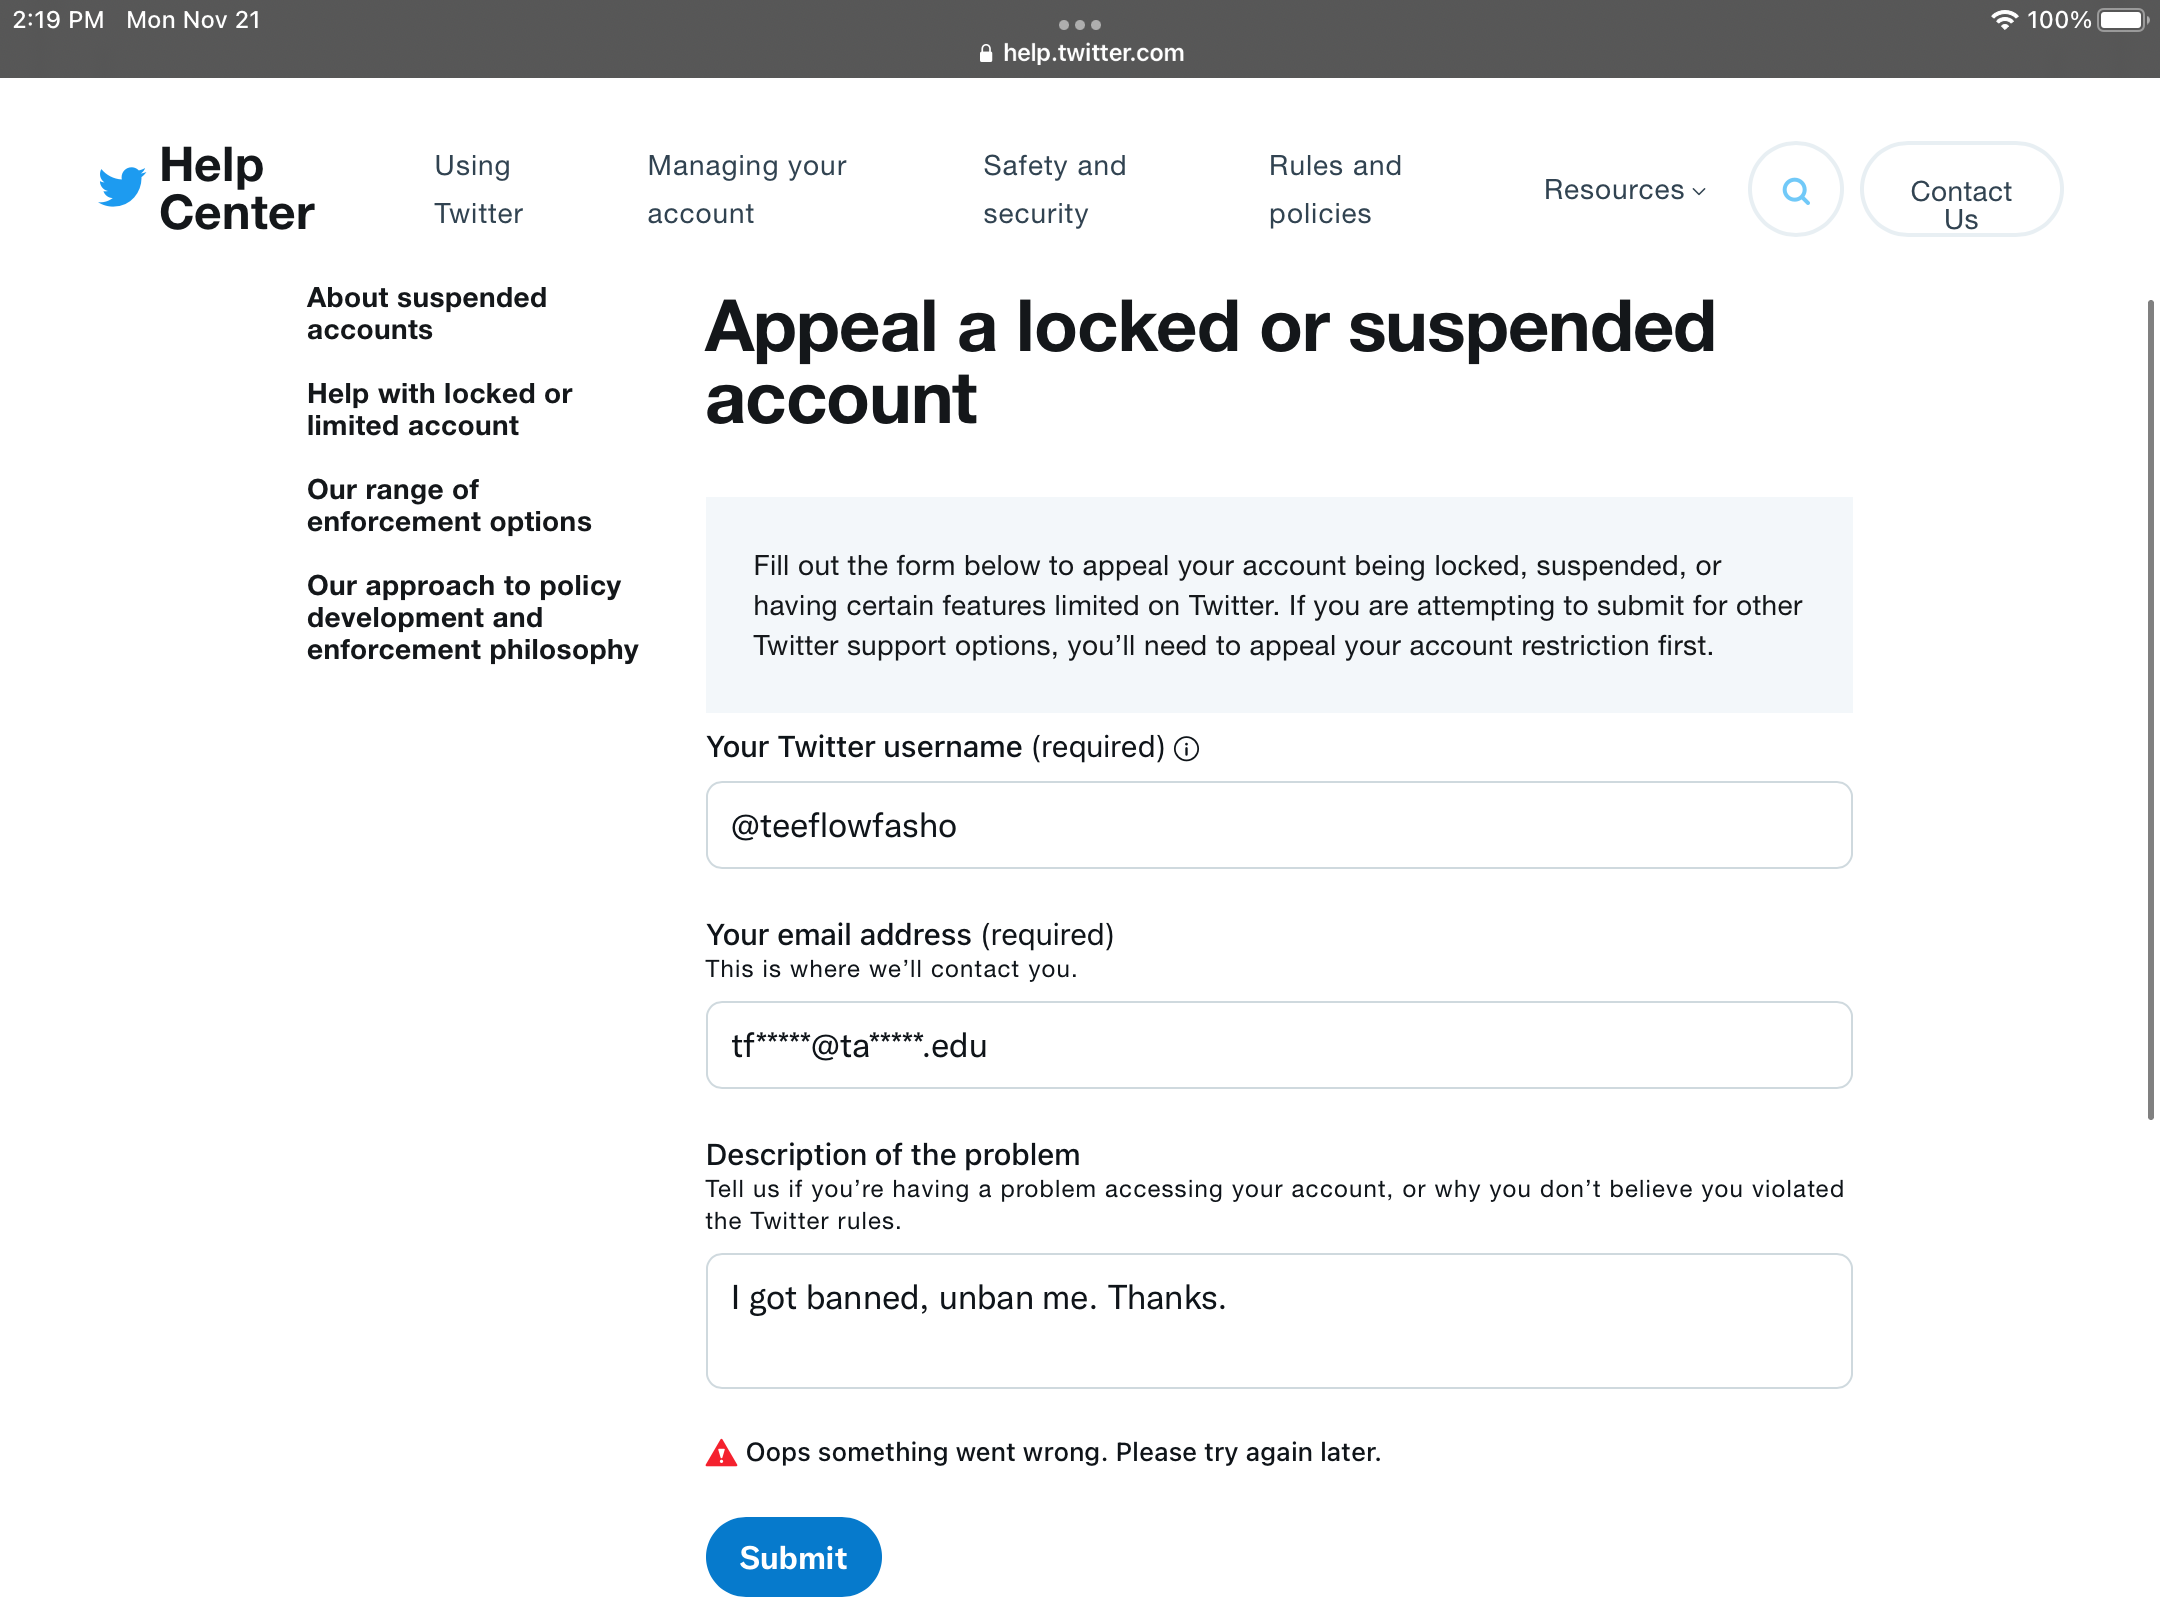Open the search magnifier icon
Image resolution: width=2160 pixels, height=1620 pixels.
(x=1795, y=190)
